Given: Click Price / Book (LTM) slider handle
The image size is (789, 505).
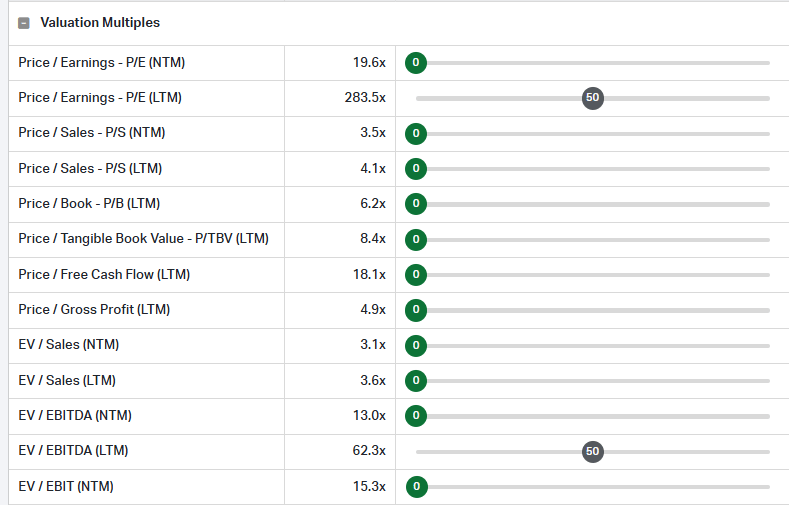Looking at the screenshot, I should coord(416,204).
